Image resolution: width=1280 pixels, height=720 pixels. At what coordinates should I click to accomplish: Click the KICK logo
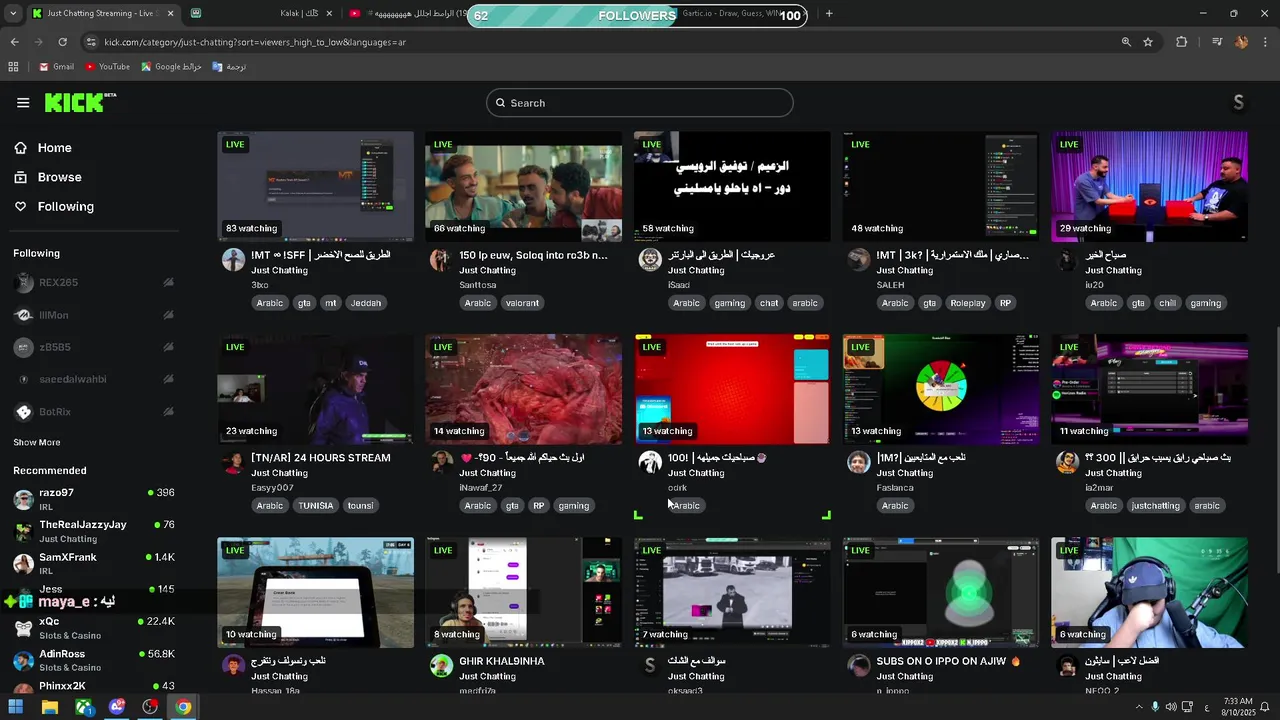click(80, 102)
